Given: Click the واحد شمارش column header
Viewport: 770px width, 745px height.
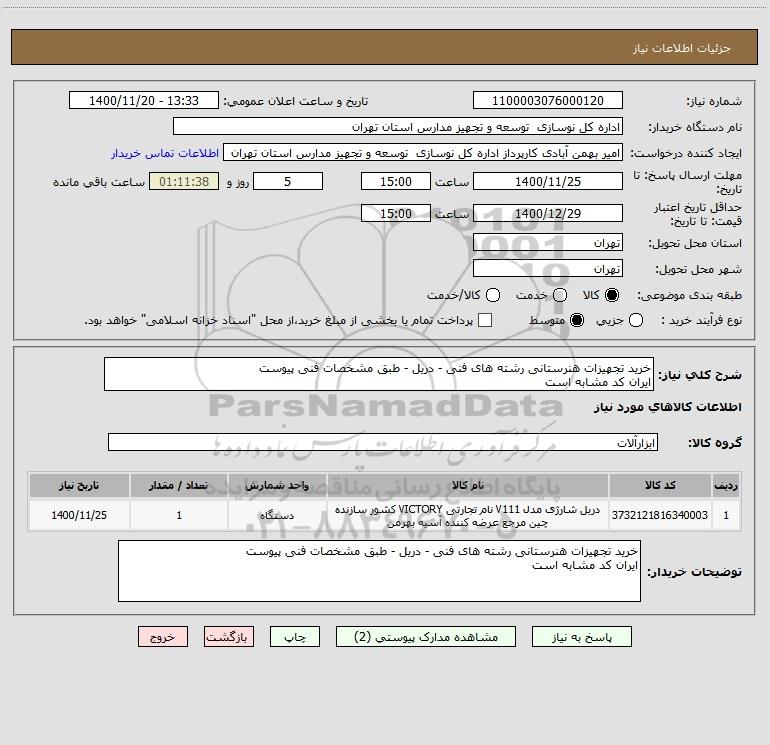Looking at the screenshot, I should pos(277,485).
